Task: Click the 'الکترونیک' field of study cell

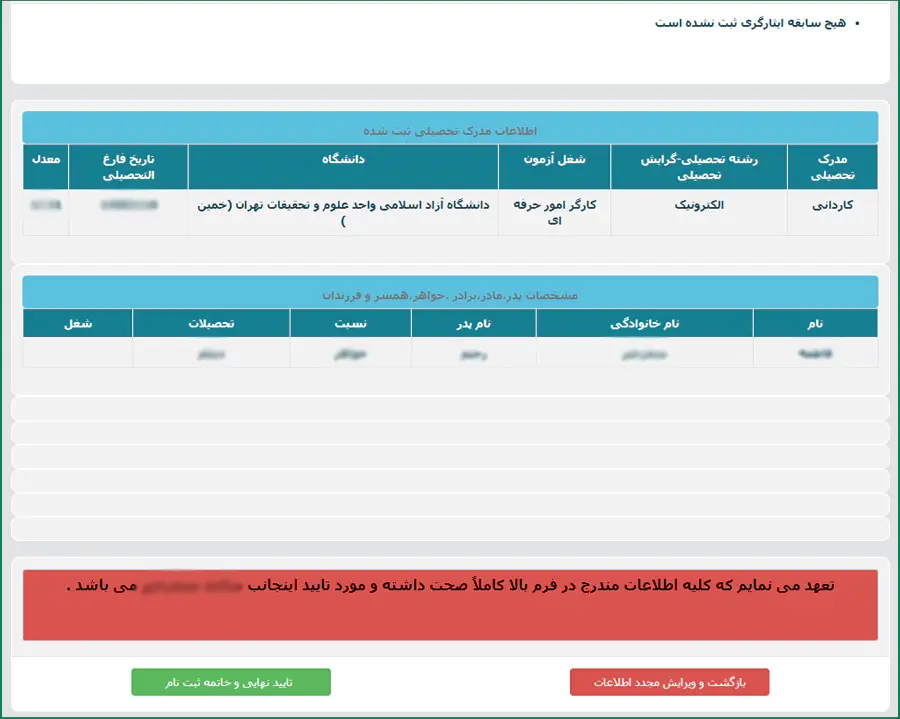Action: (698, 204)
